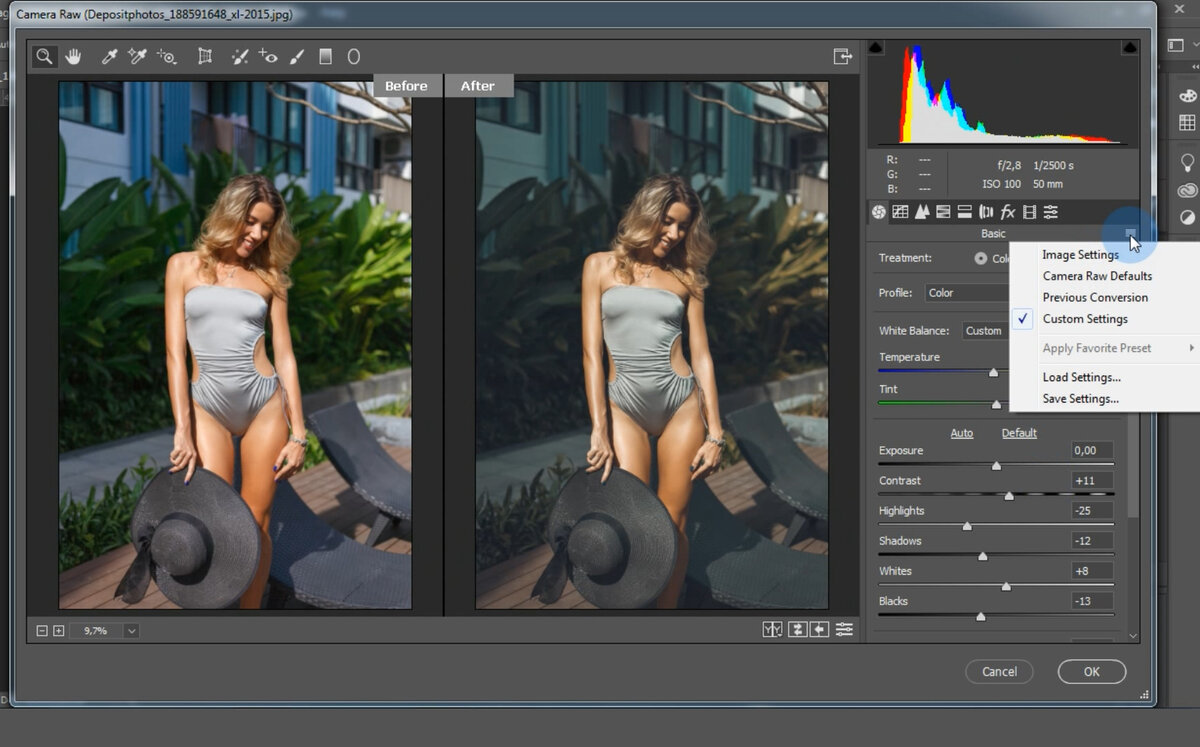Activate the Red Eye Removal tool
1200x747 pixels.
tap(268, 57)
